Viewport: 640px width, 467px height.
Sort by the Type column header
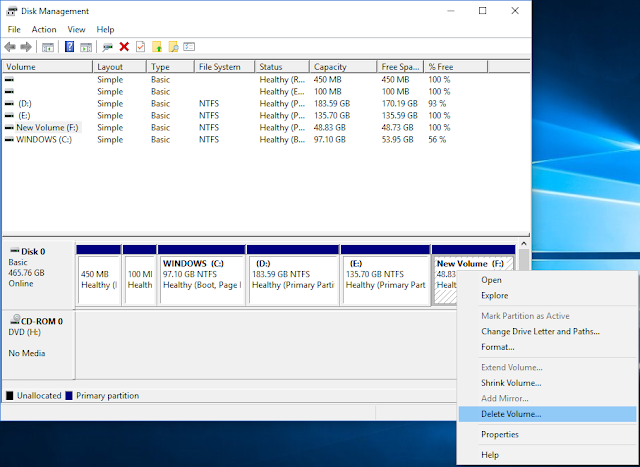[170, 67]
